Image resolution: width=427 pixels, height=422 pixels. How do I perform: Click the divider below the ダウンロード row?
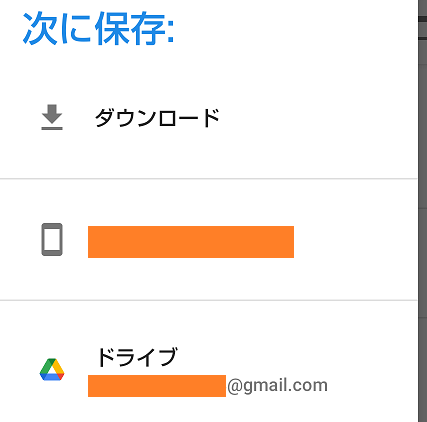pos(209,179)
